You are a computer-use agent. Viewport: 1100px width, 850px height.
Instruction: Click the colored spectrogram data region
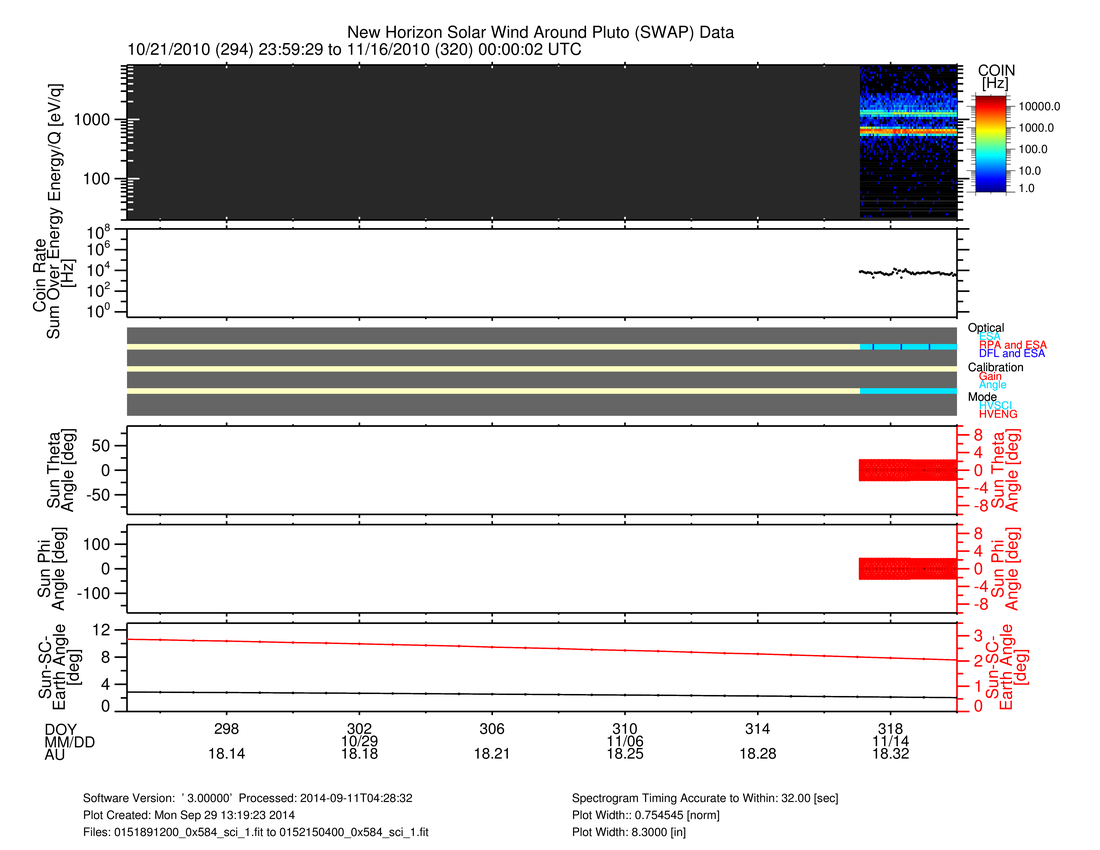[908, 130]
